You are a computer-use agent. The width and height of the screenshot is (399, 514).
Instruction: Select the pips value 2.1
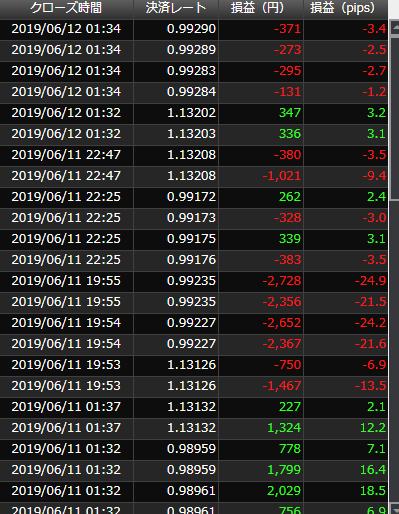click(x=377, y=407)
